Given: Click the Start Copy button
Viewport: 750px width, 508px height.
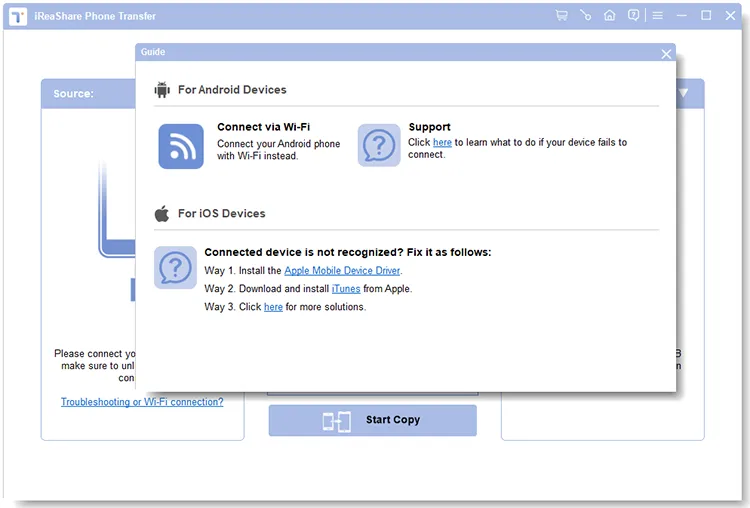Looking at the screenshot, I should tap(373, 420).
